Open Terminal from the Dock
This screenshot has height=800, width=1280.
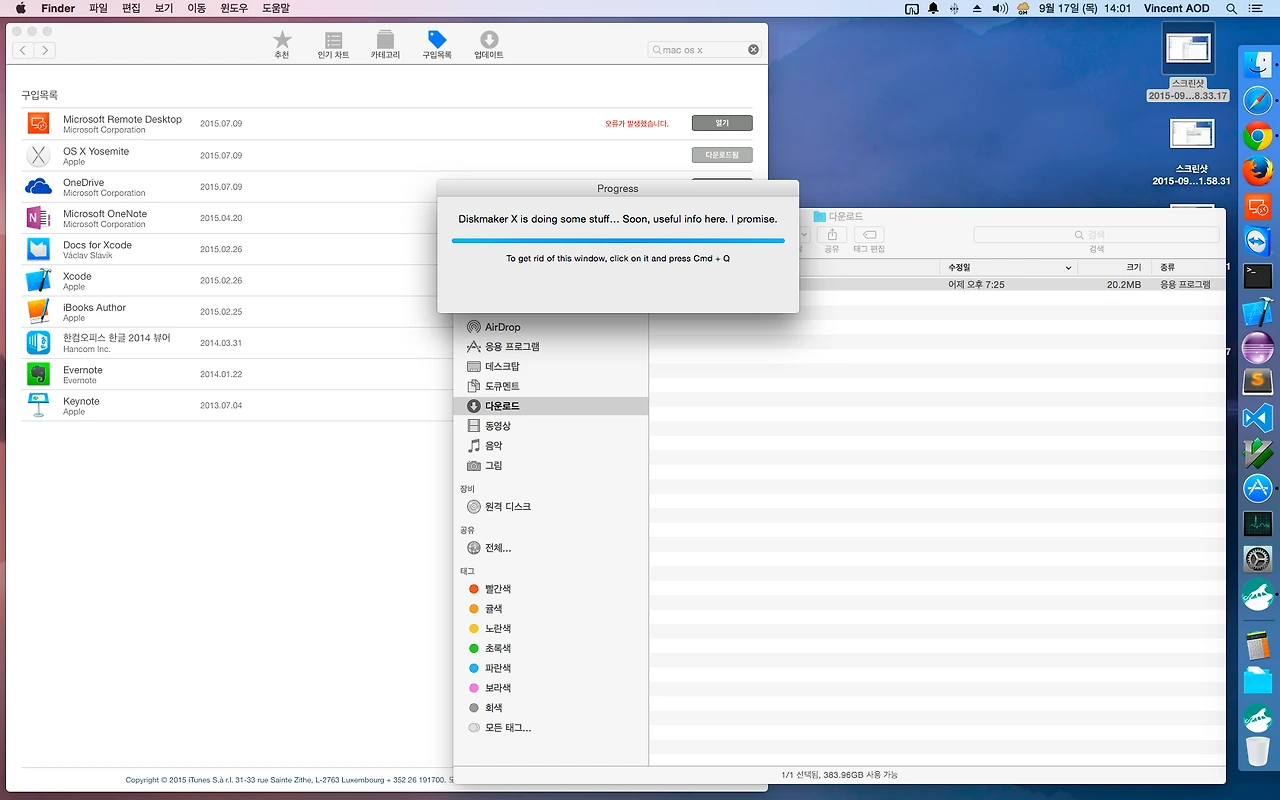pos(1258,276)
